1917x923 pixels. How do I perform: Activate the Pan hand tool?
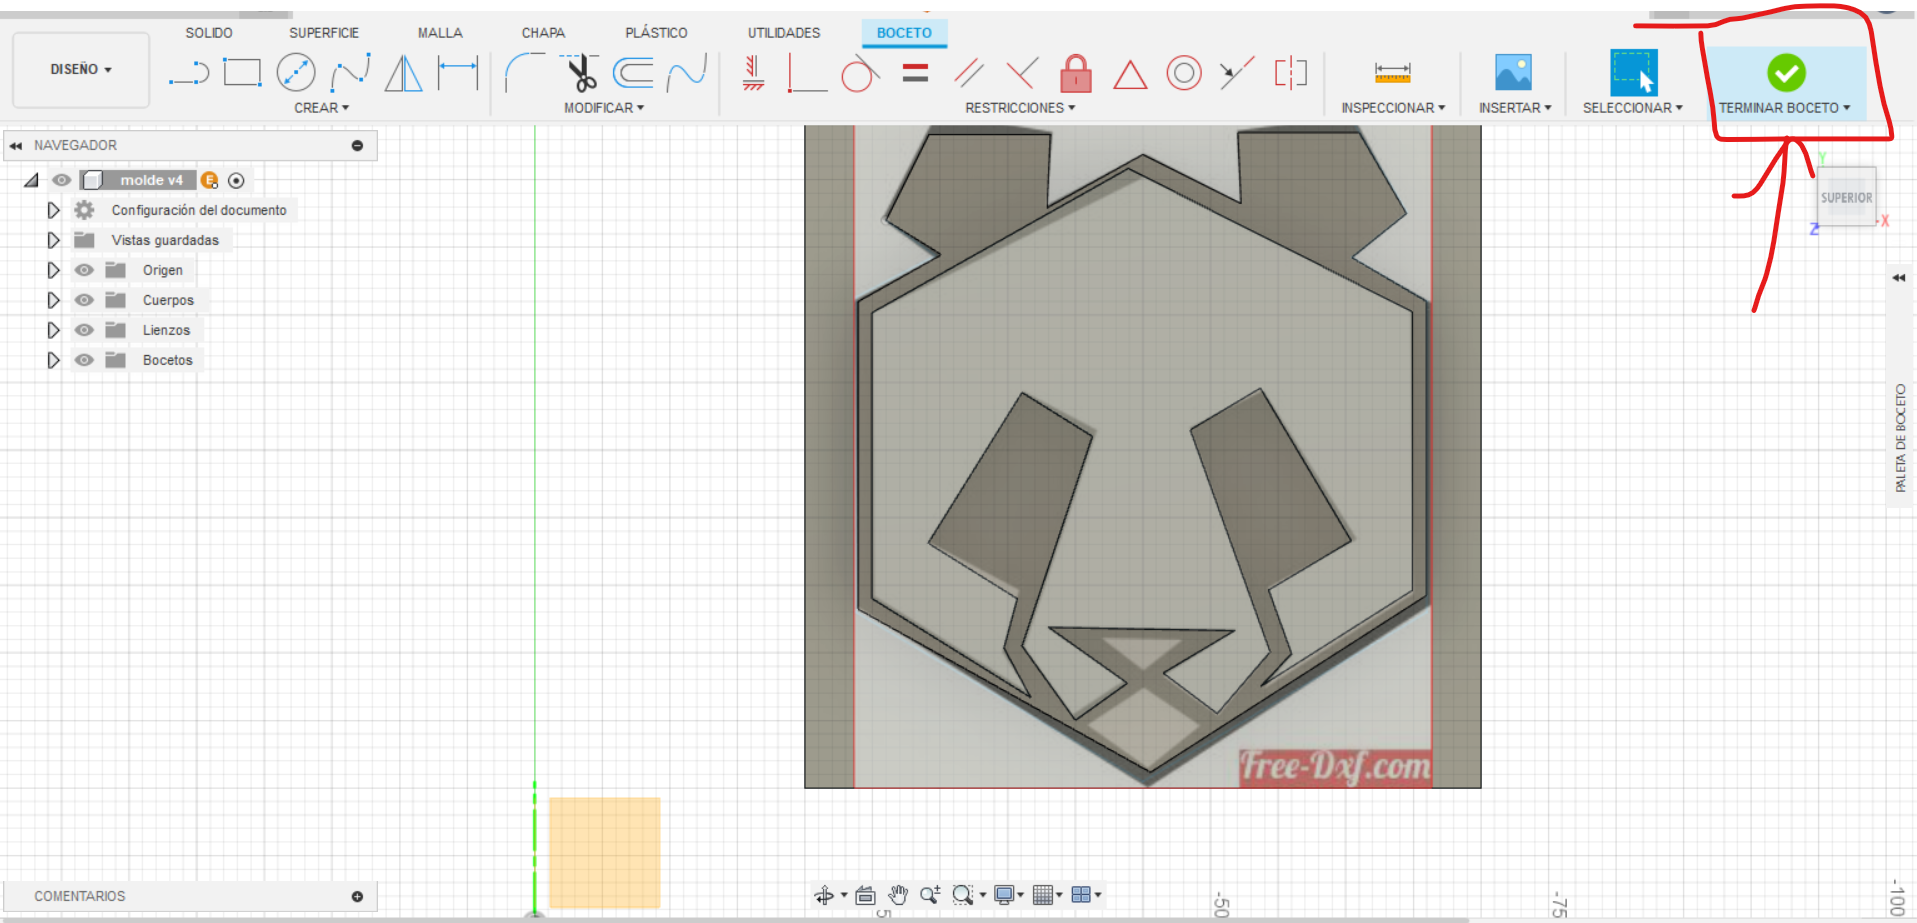pos(898,895)
